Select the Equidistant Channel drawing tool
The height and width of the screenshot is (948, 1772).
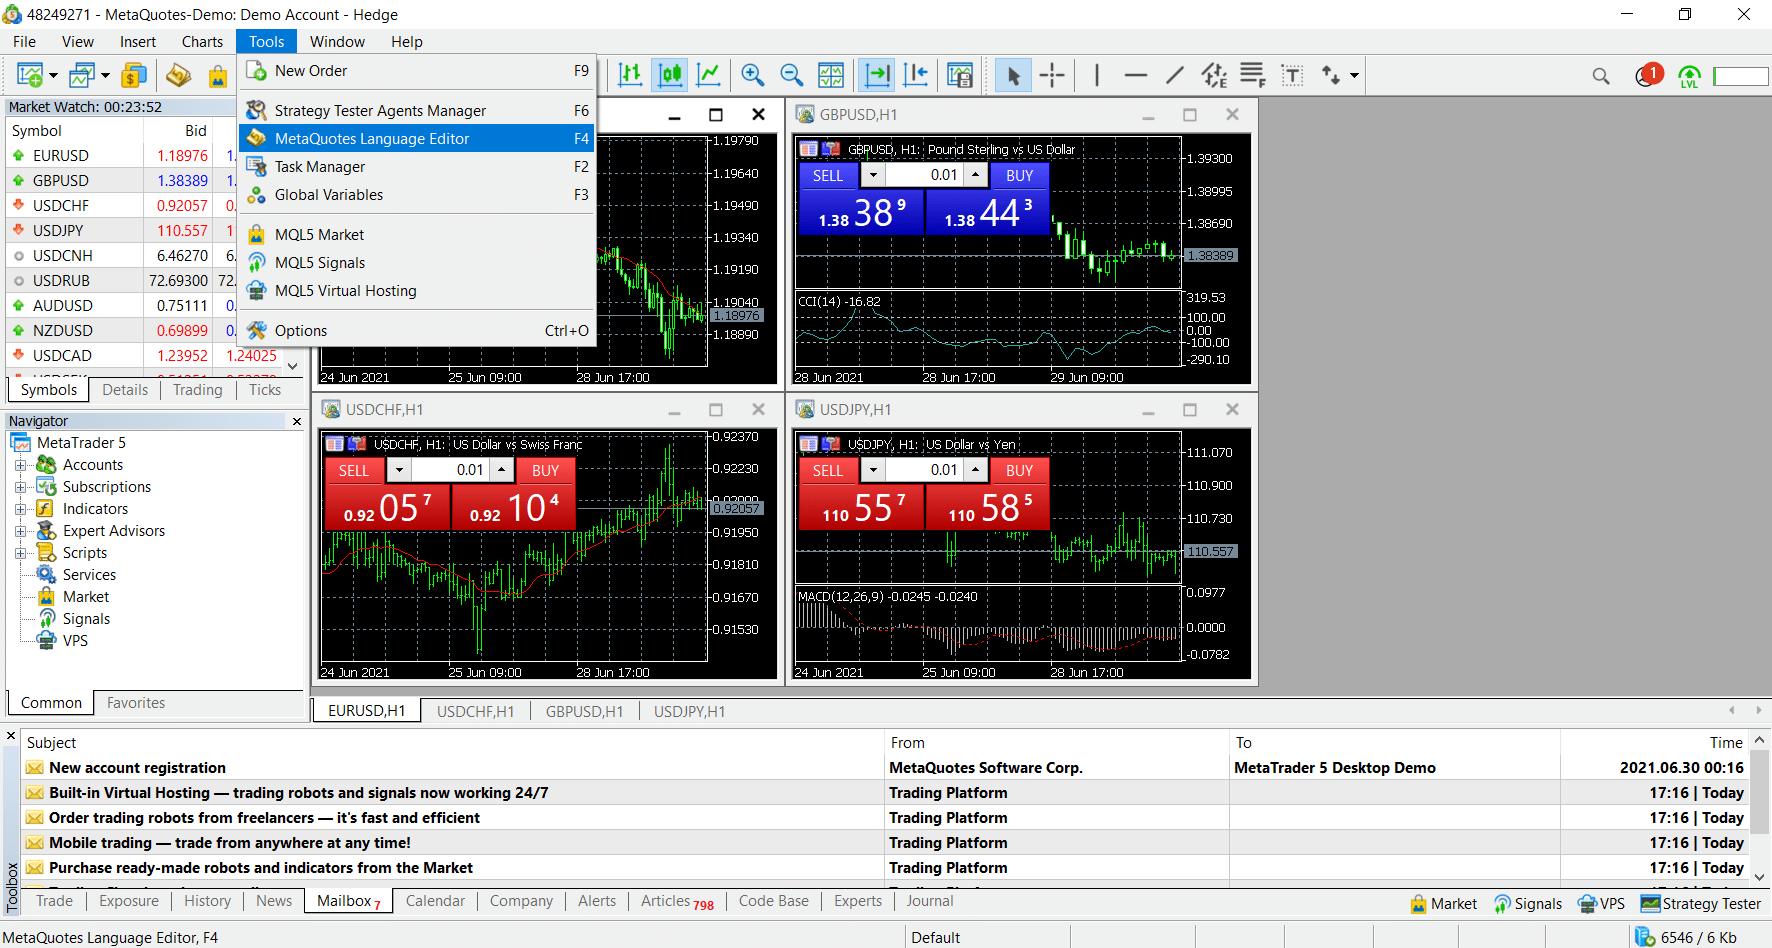tap(1214, 75)
